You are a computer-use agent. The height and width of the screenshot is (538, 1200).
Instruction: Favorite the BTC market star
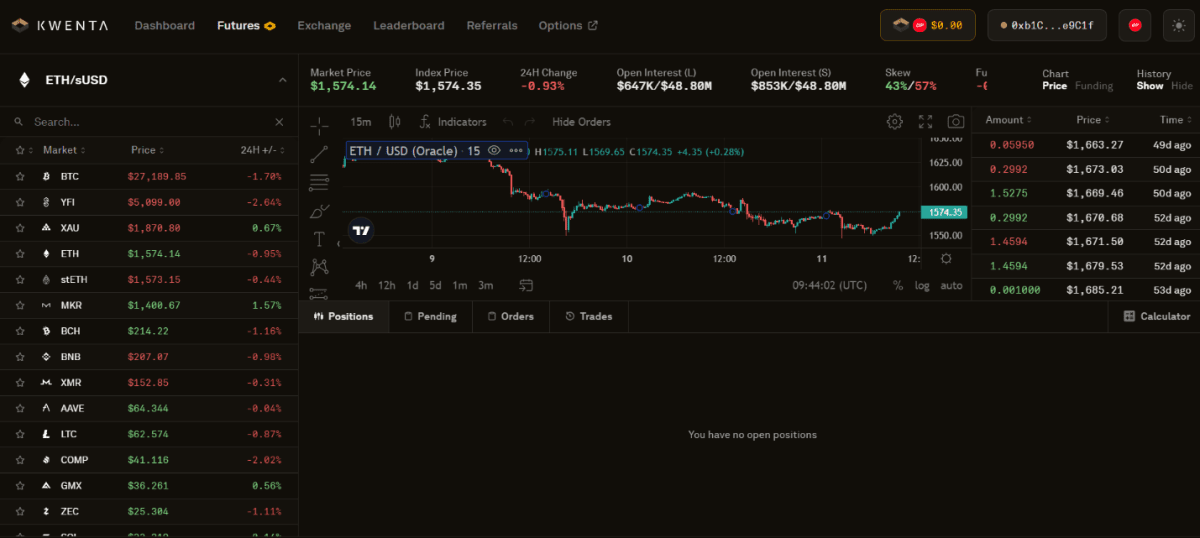pyautogui.click(x=19, y=176)
